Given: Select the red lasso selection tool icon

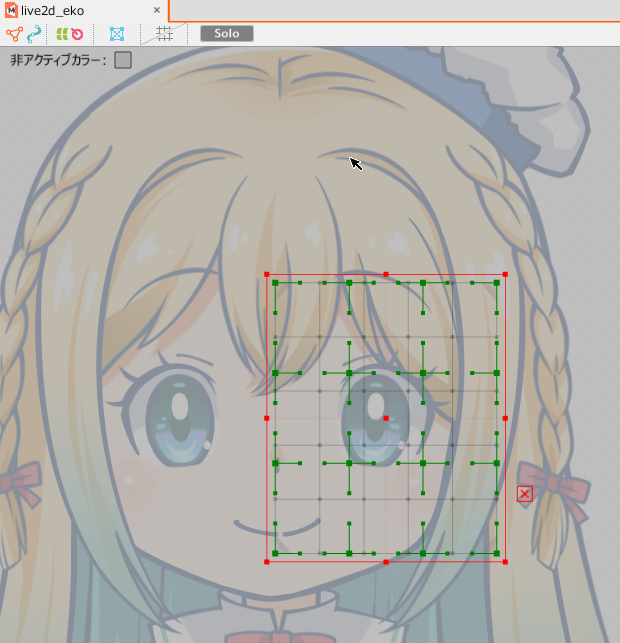Looking at the screenshot, I should pyautogui.click(x=77, y=34).
